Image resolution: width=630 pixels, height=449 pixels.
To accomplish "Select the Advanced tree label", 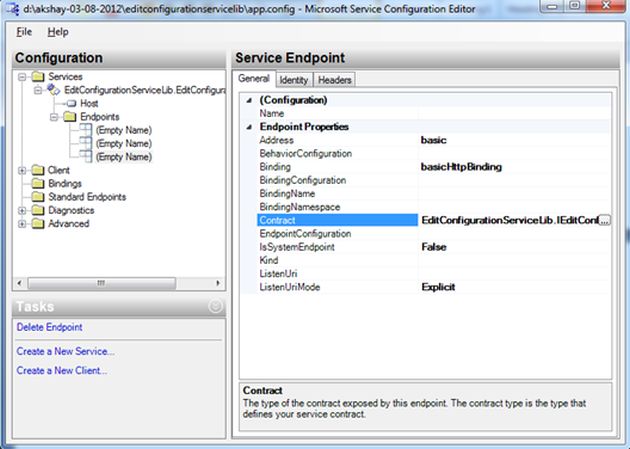I will click(69, 224).
